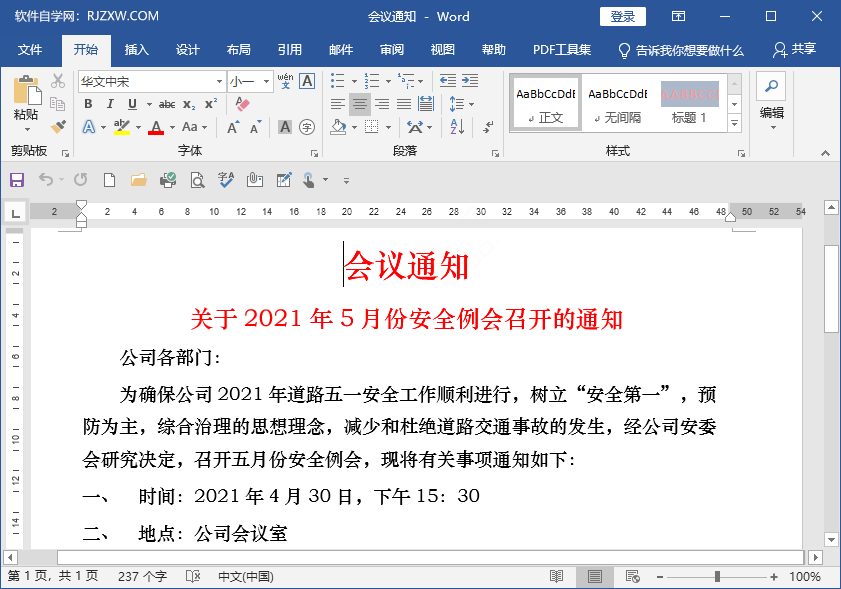841x589 pixels.
Task: Open a document using the Open folder icon
Action: (139, 178)
